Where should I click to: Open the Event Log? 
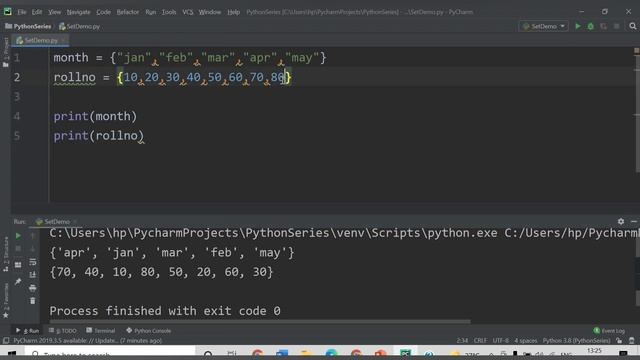609,331
